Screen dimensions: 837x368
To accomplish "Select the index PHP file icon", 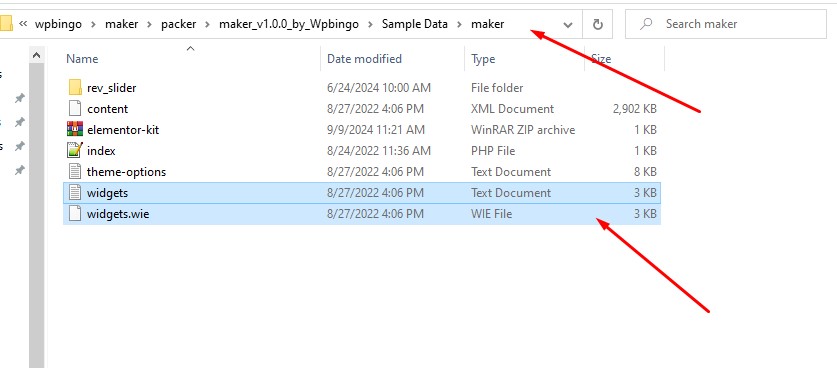I will click(75, 151).
